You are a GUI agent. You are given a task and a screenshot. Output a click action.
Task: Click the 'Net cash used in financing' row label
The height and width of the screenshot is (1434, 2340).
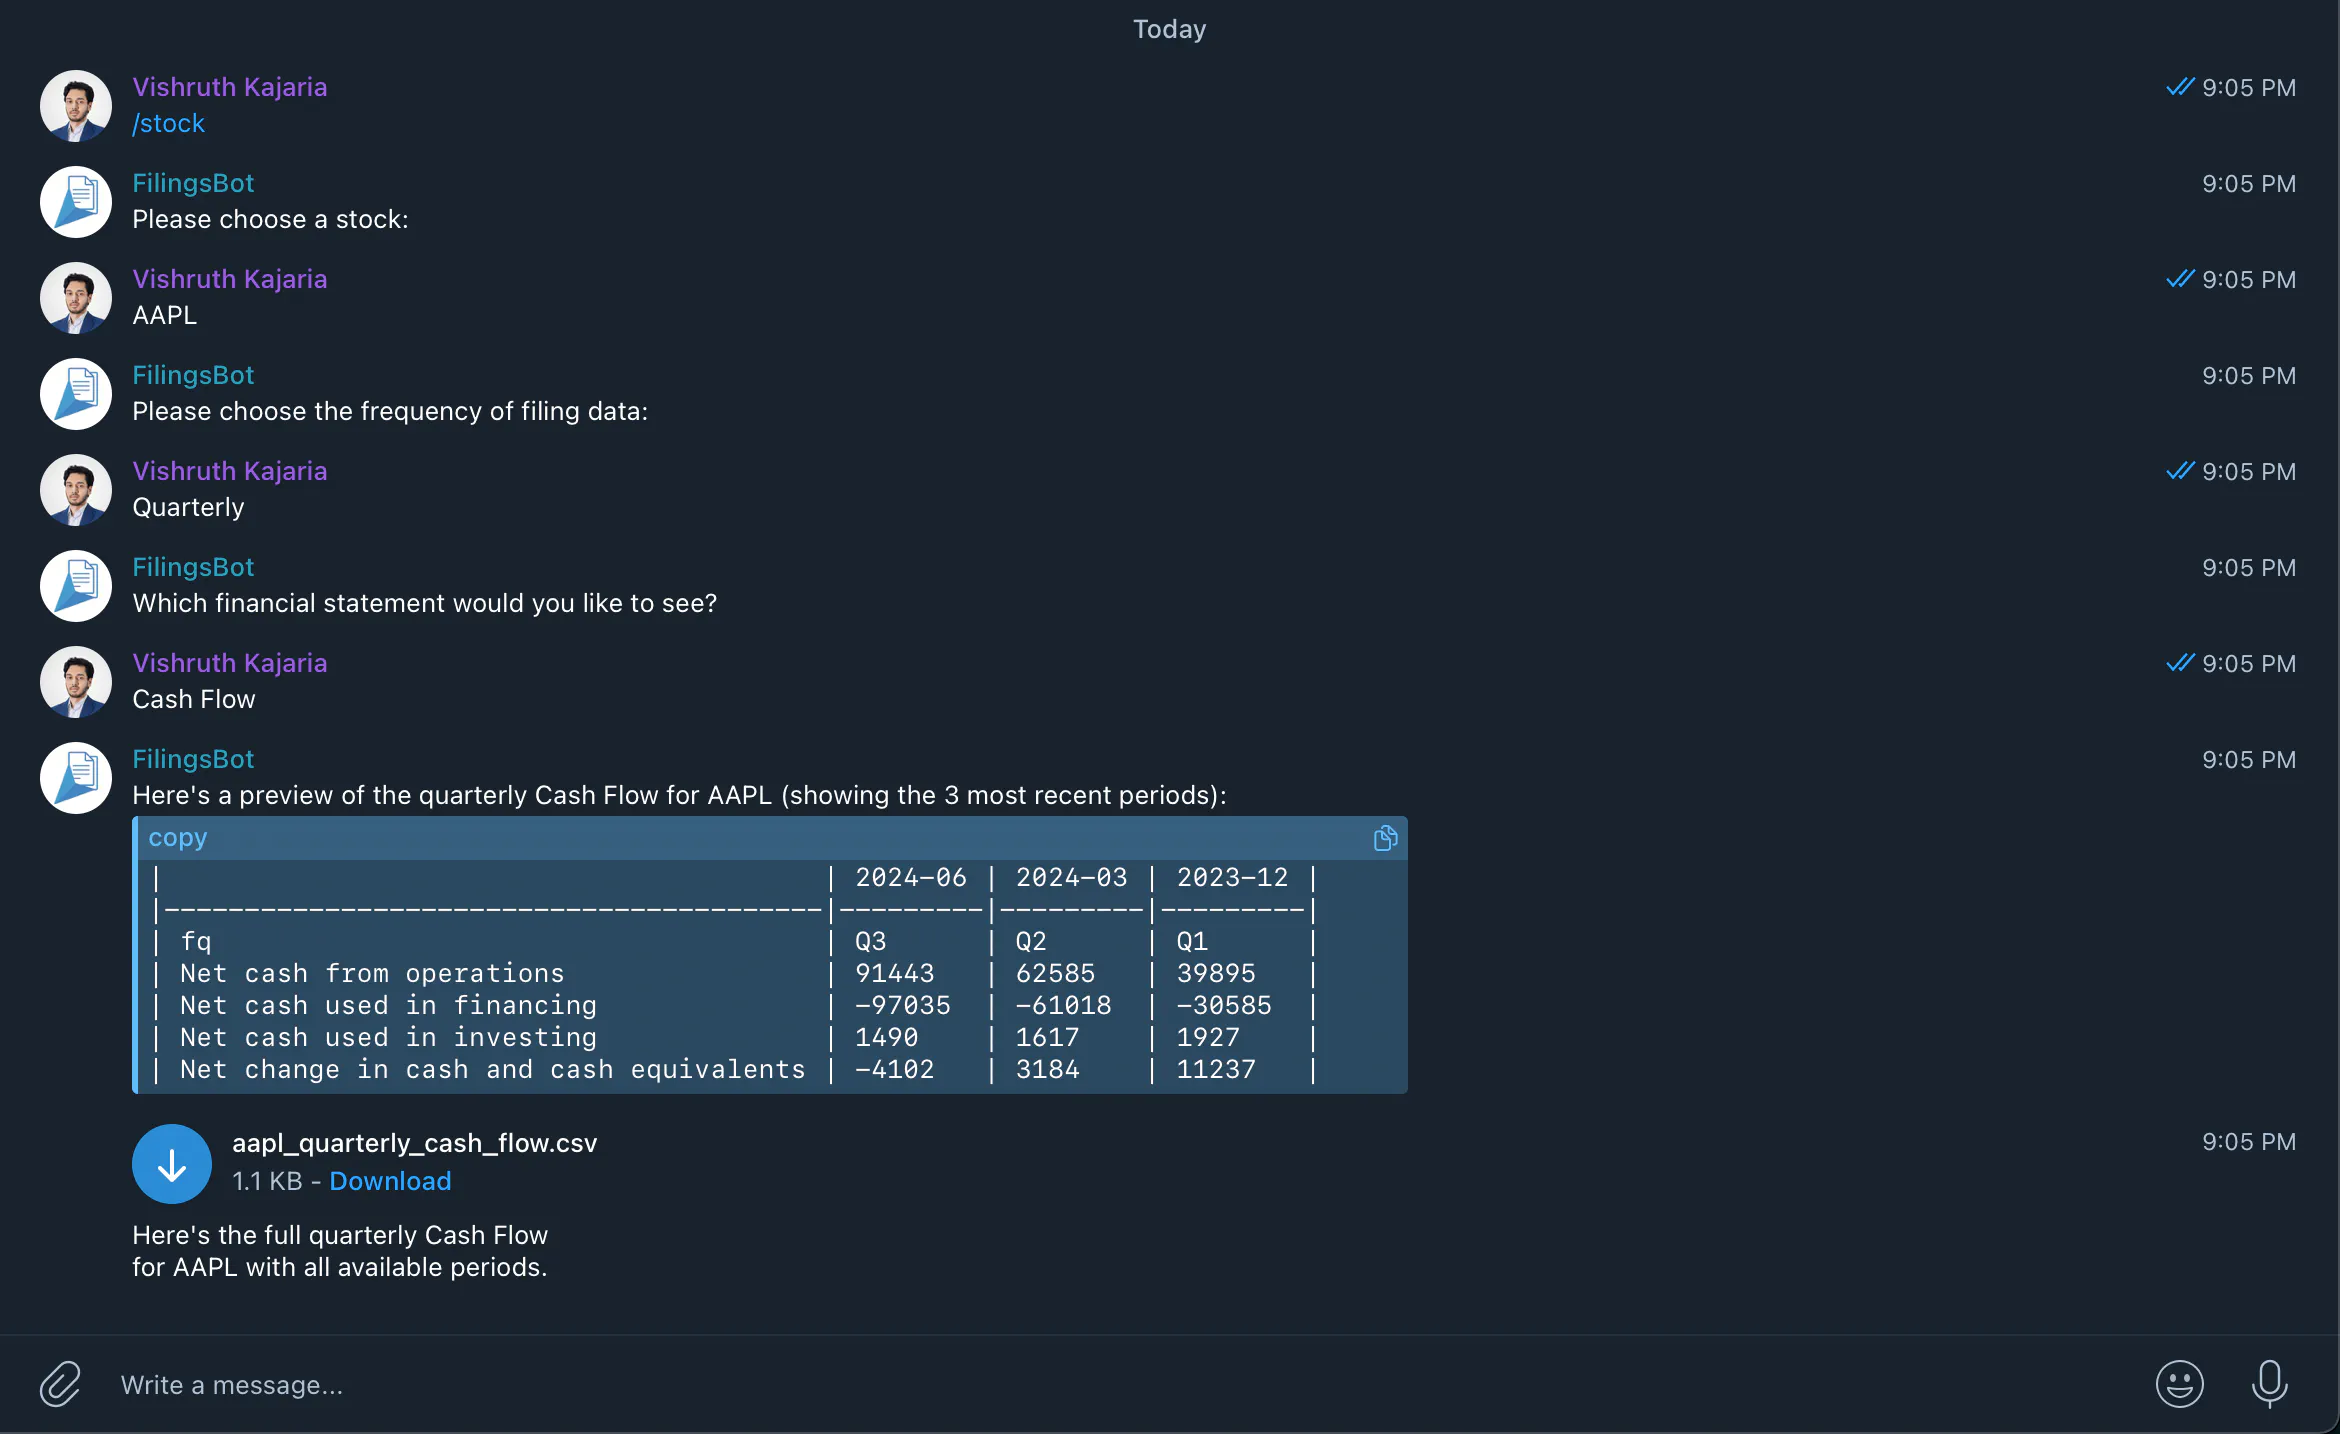tap(388, 1005)
